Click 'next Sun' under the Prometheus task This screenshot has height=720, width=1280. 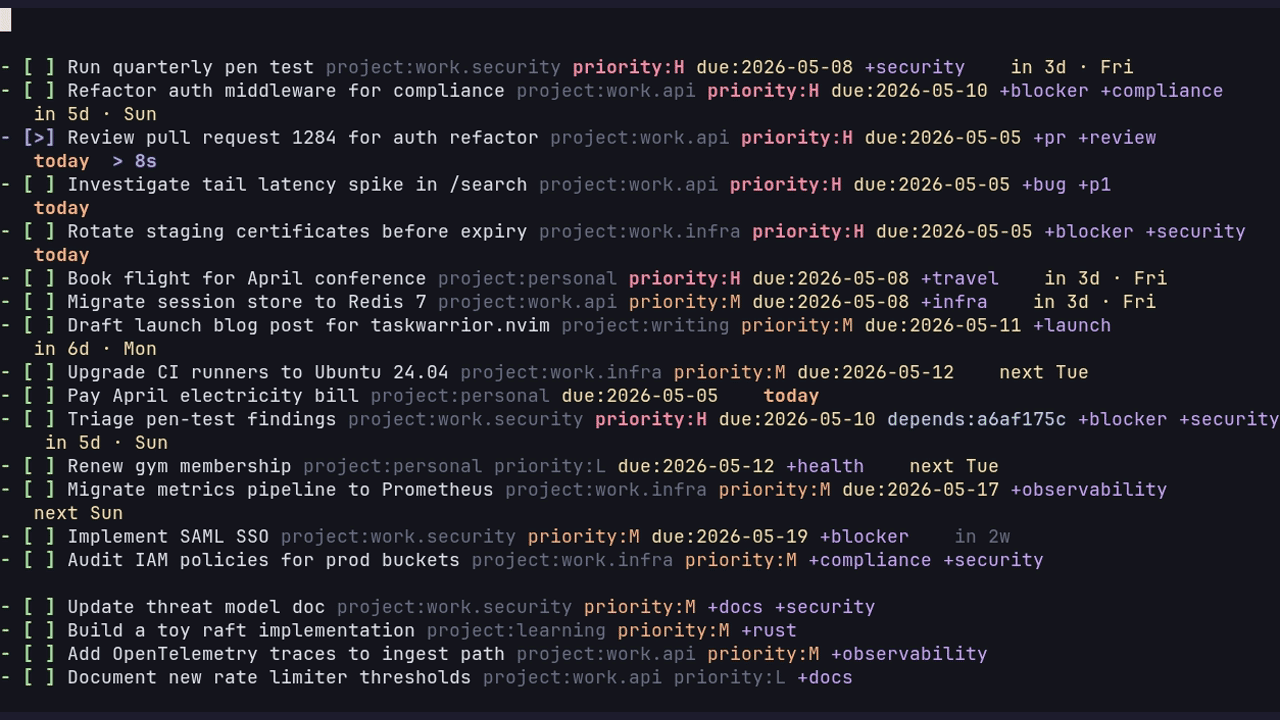pos(78,513)
